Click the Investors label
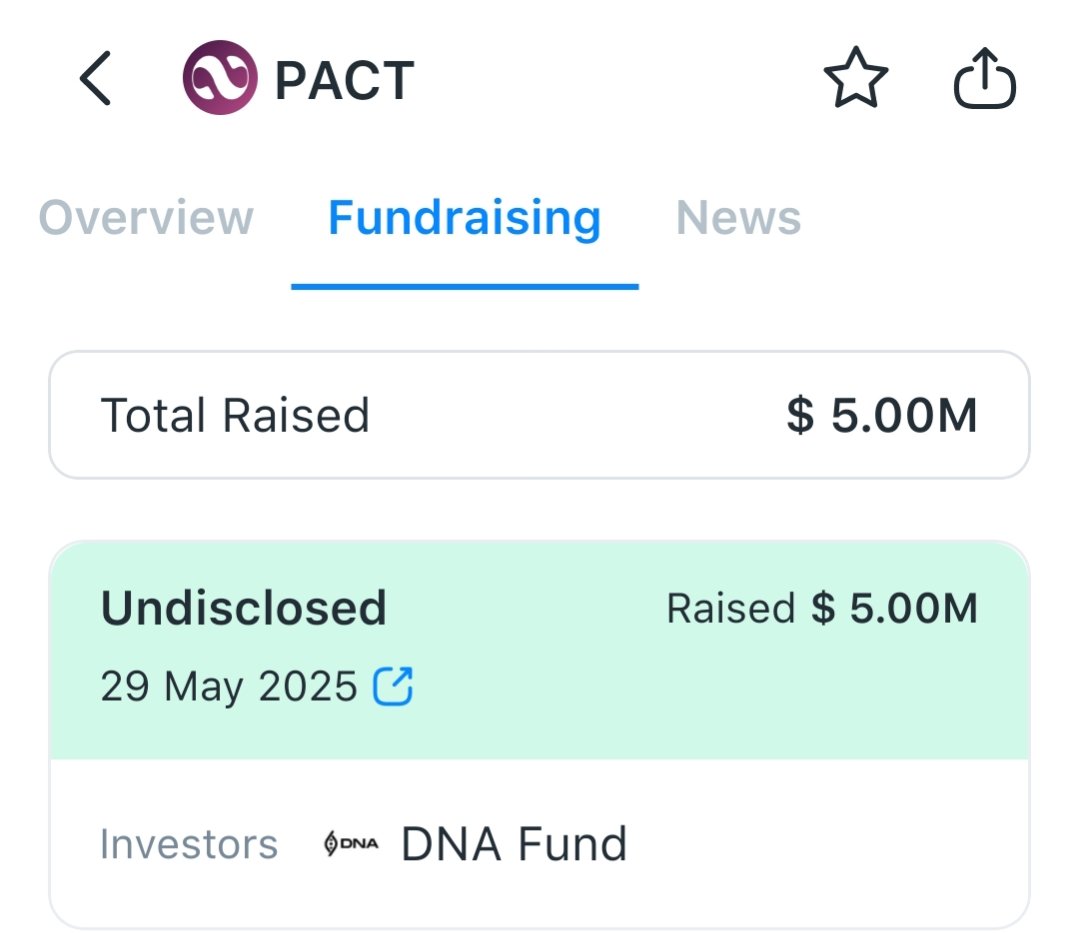The width and height of the screenshot is (1079, 933). coord(189,845)
